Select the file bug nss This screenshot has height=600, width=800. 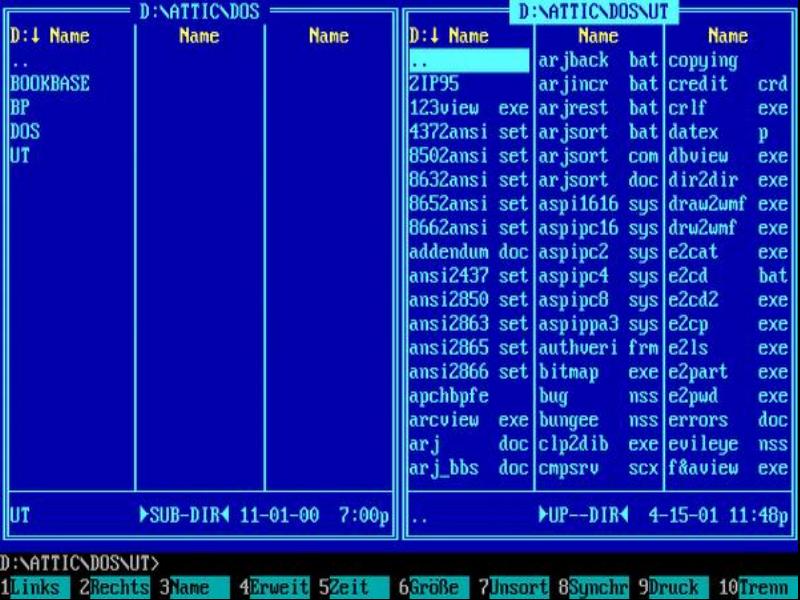tap(598, 395)
